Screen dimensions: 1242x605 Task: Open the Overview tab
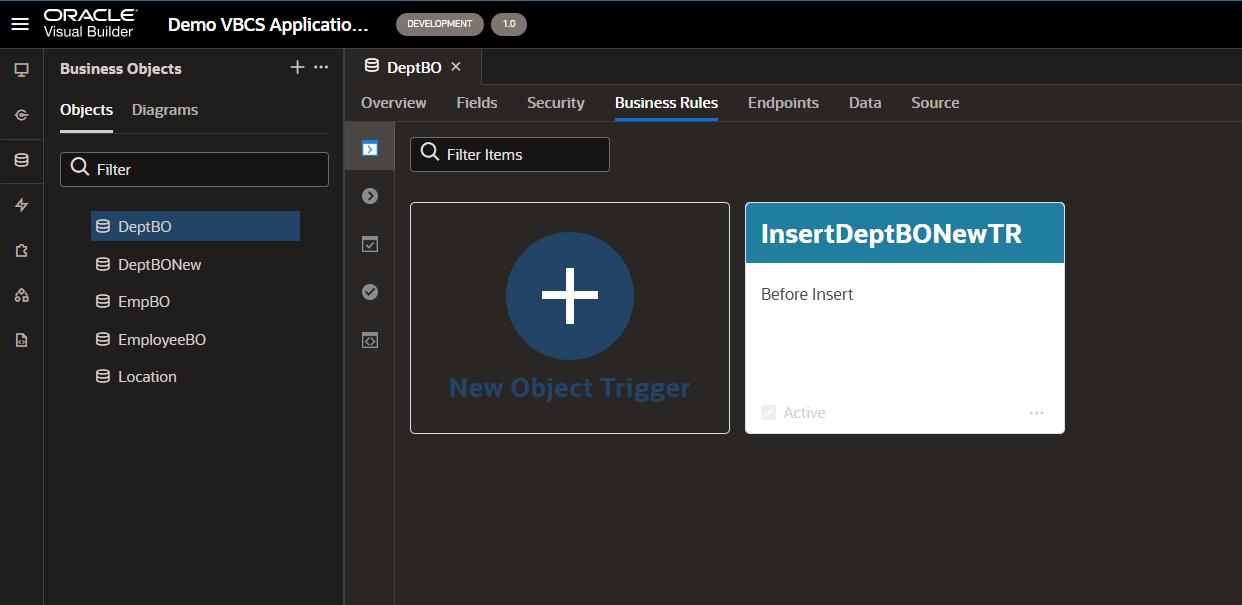pyautogui.click(x=394, y=103)
